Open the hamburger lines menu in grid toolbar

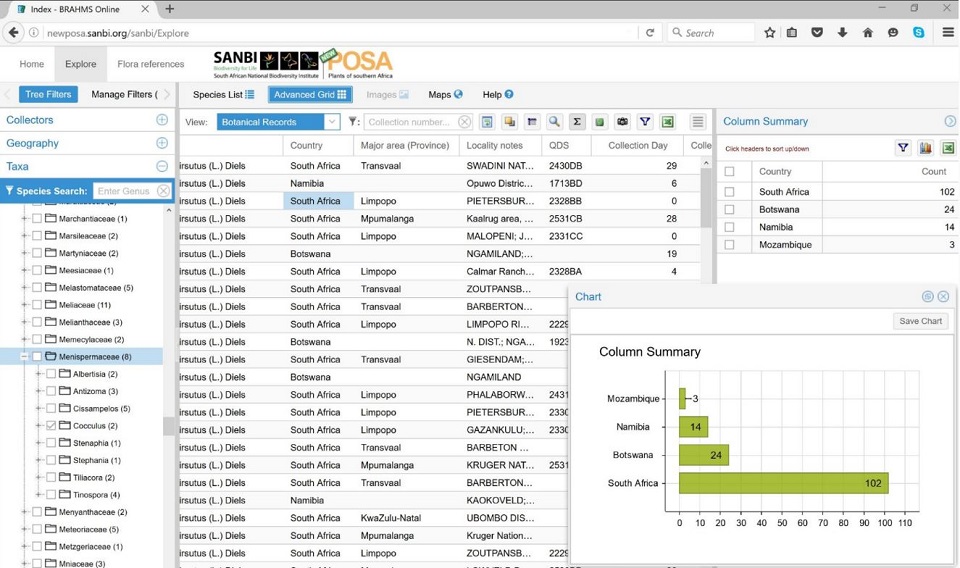[697, 122]
